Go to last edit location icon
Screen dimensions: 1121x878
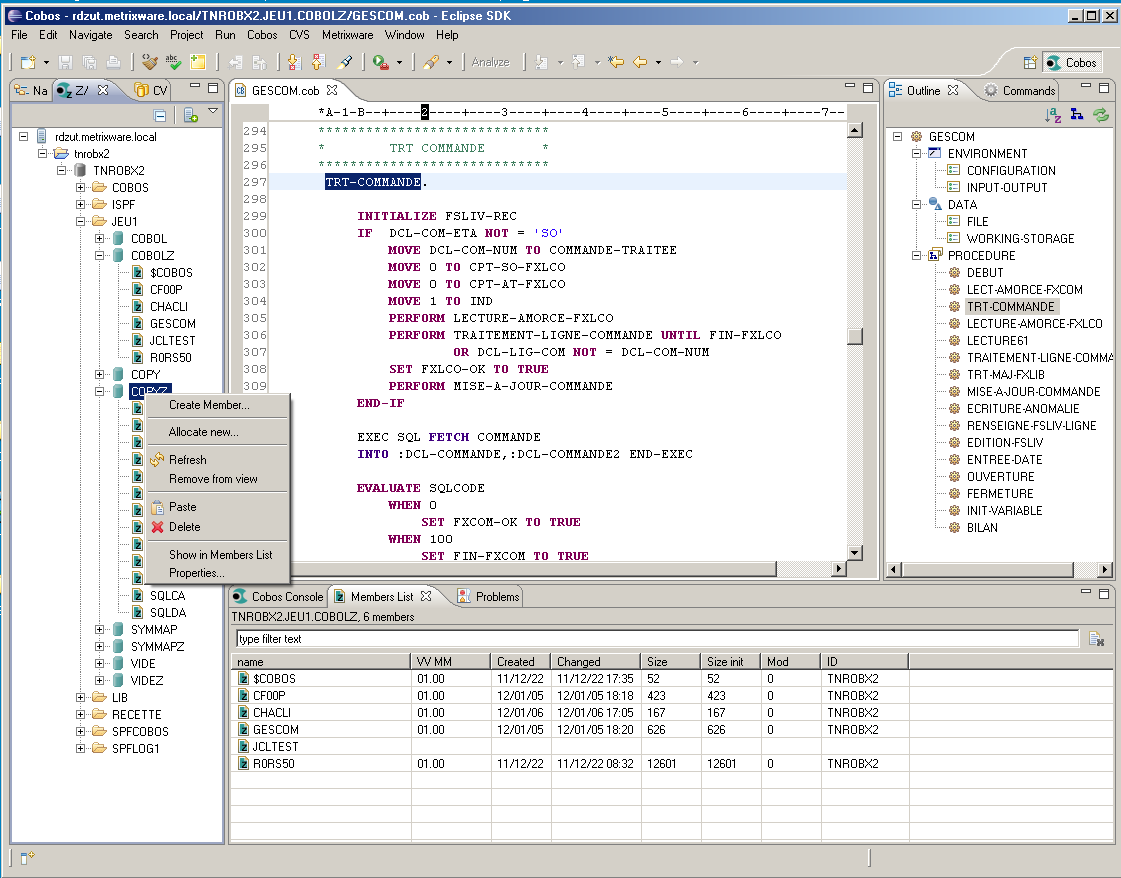(x=616, y=62)
